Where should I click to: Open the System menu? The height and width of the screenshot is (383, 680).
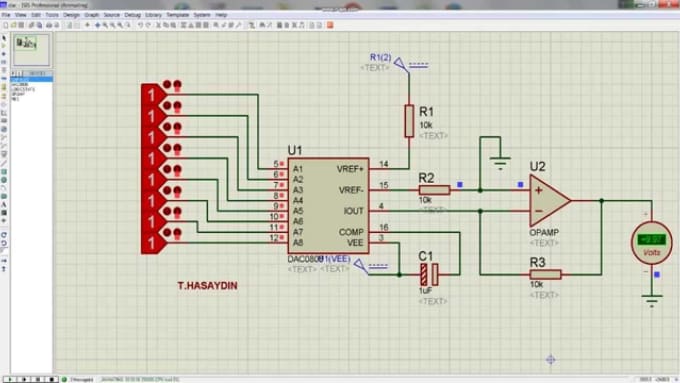click(202, 15)
